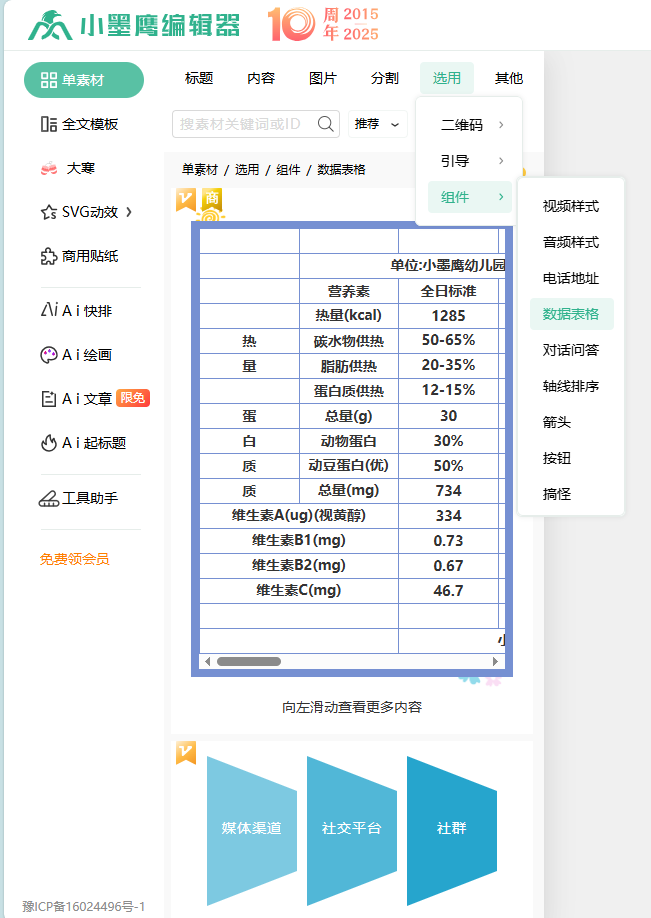Screen dimensions: 651x918
Task: Select the 其他 tab
Action: 509,78
